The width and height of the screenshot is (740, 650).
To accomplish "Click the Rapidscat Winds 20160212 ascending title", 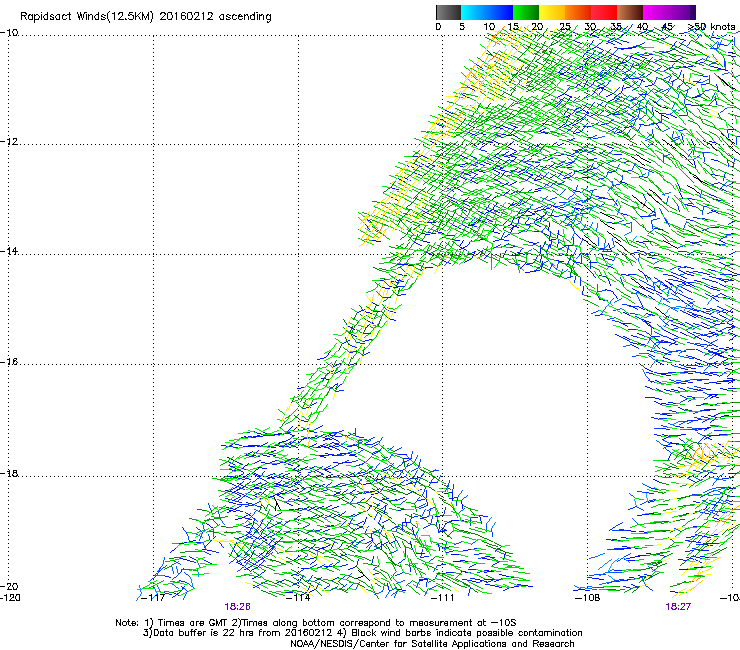I will pyautogui.click(x=146, y=17).
